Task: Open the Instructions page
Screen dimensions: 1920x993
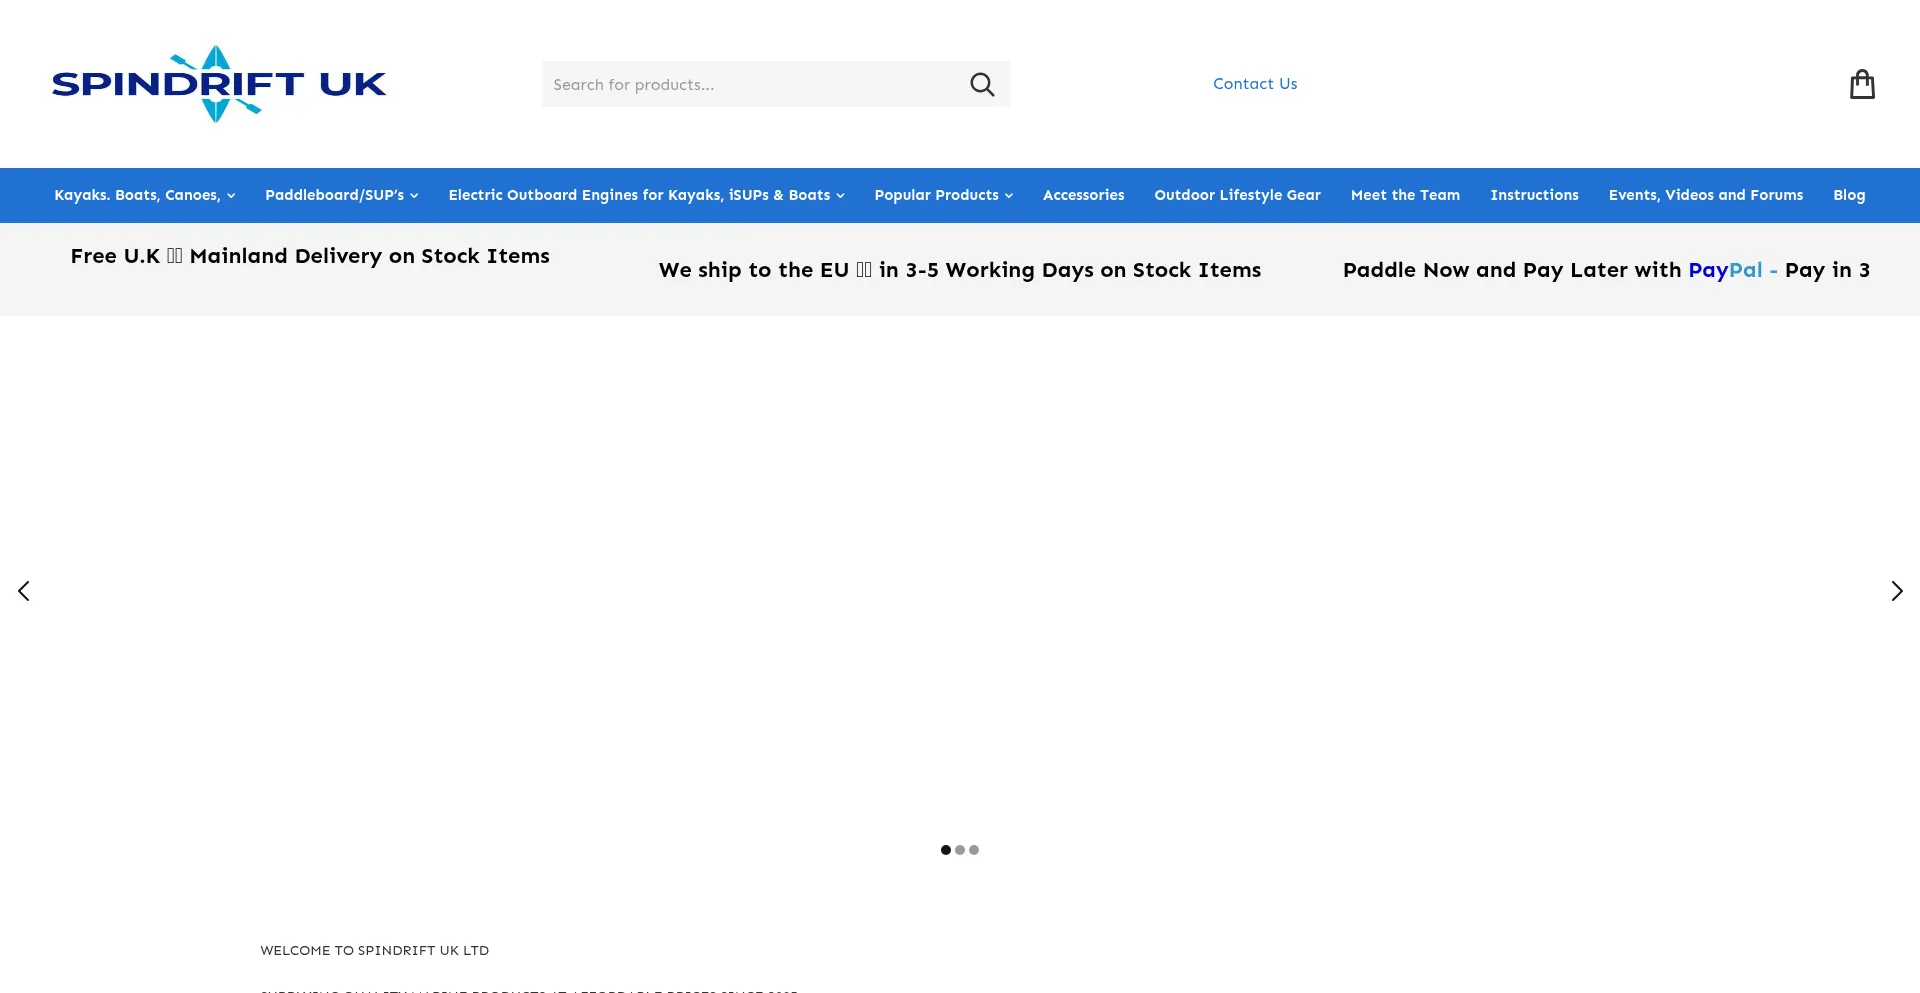Action: click(1534, 195)
